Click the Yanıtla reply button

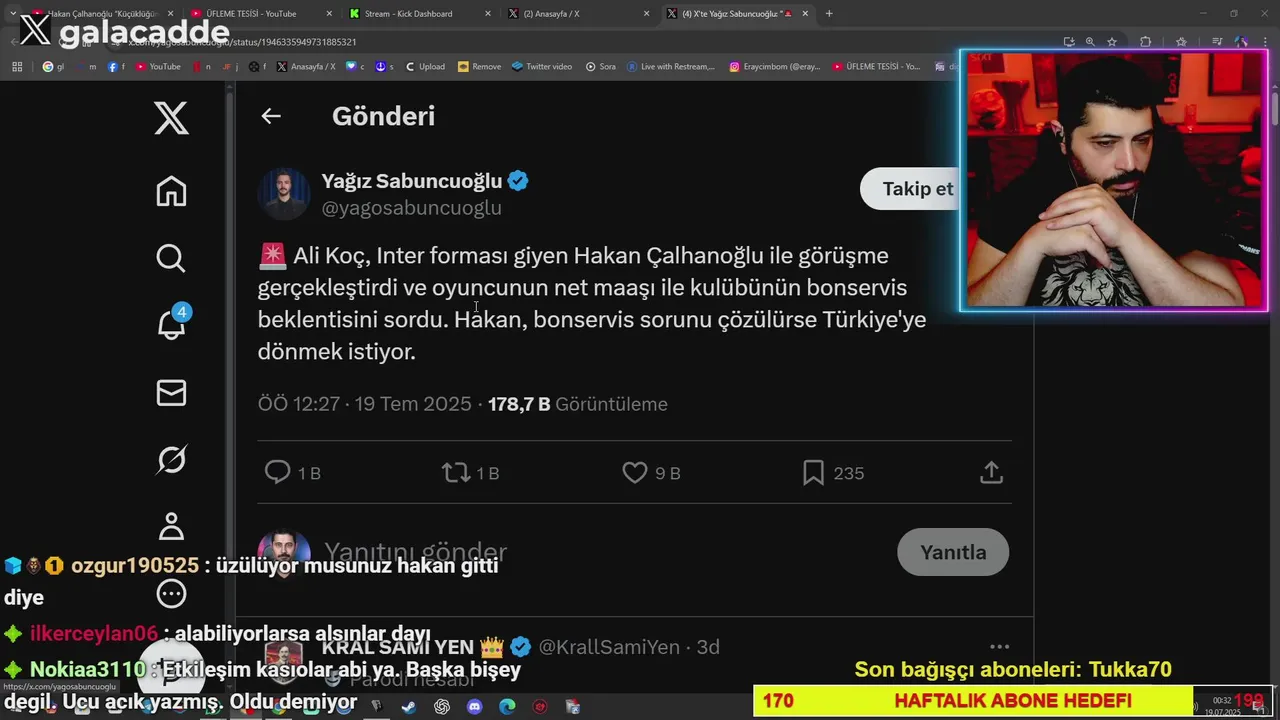tap(953, 552)
